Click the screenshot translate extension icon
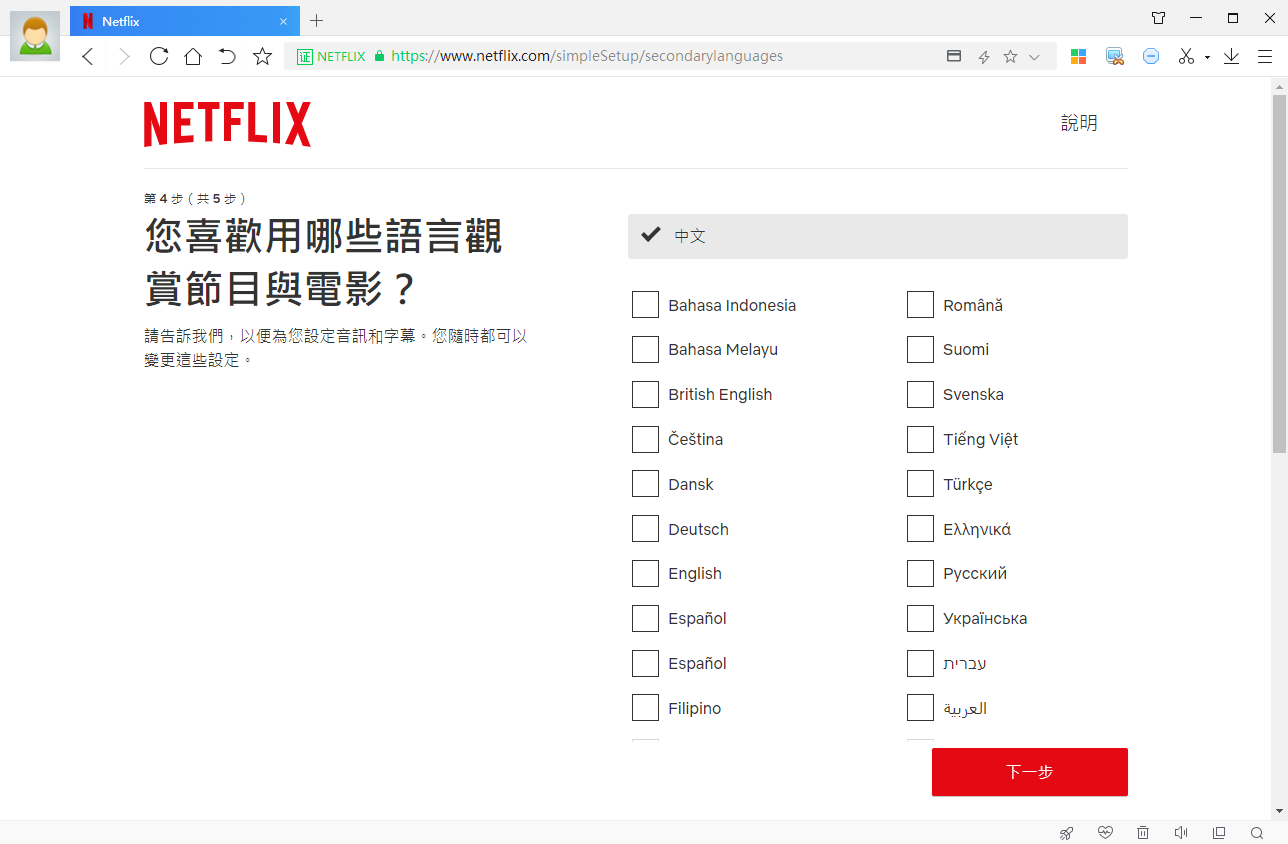Image resolution: width=1288 pixels, height=844 pixels. 1115,57
